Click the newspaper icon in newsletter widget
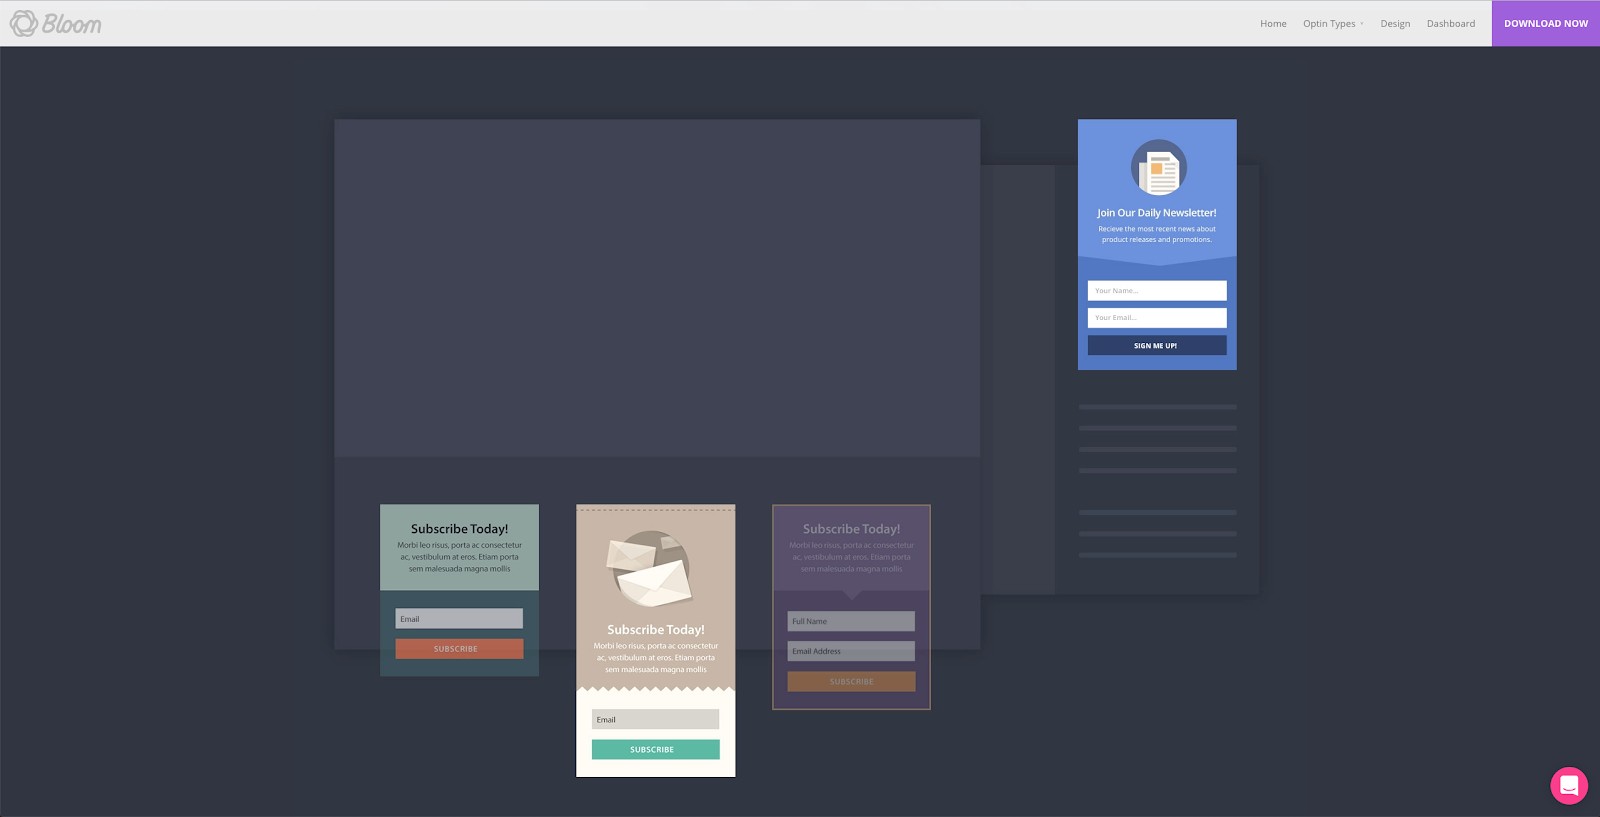 pyautogui.click(x=1158, y=168)
